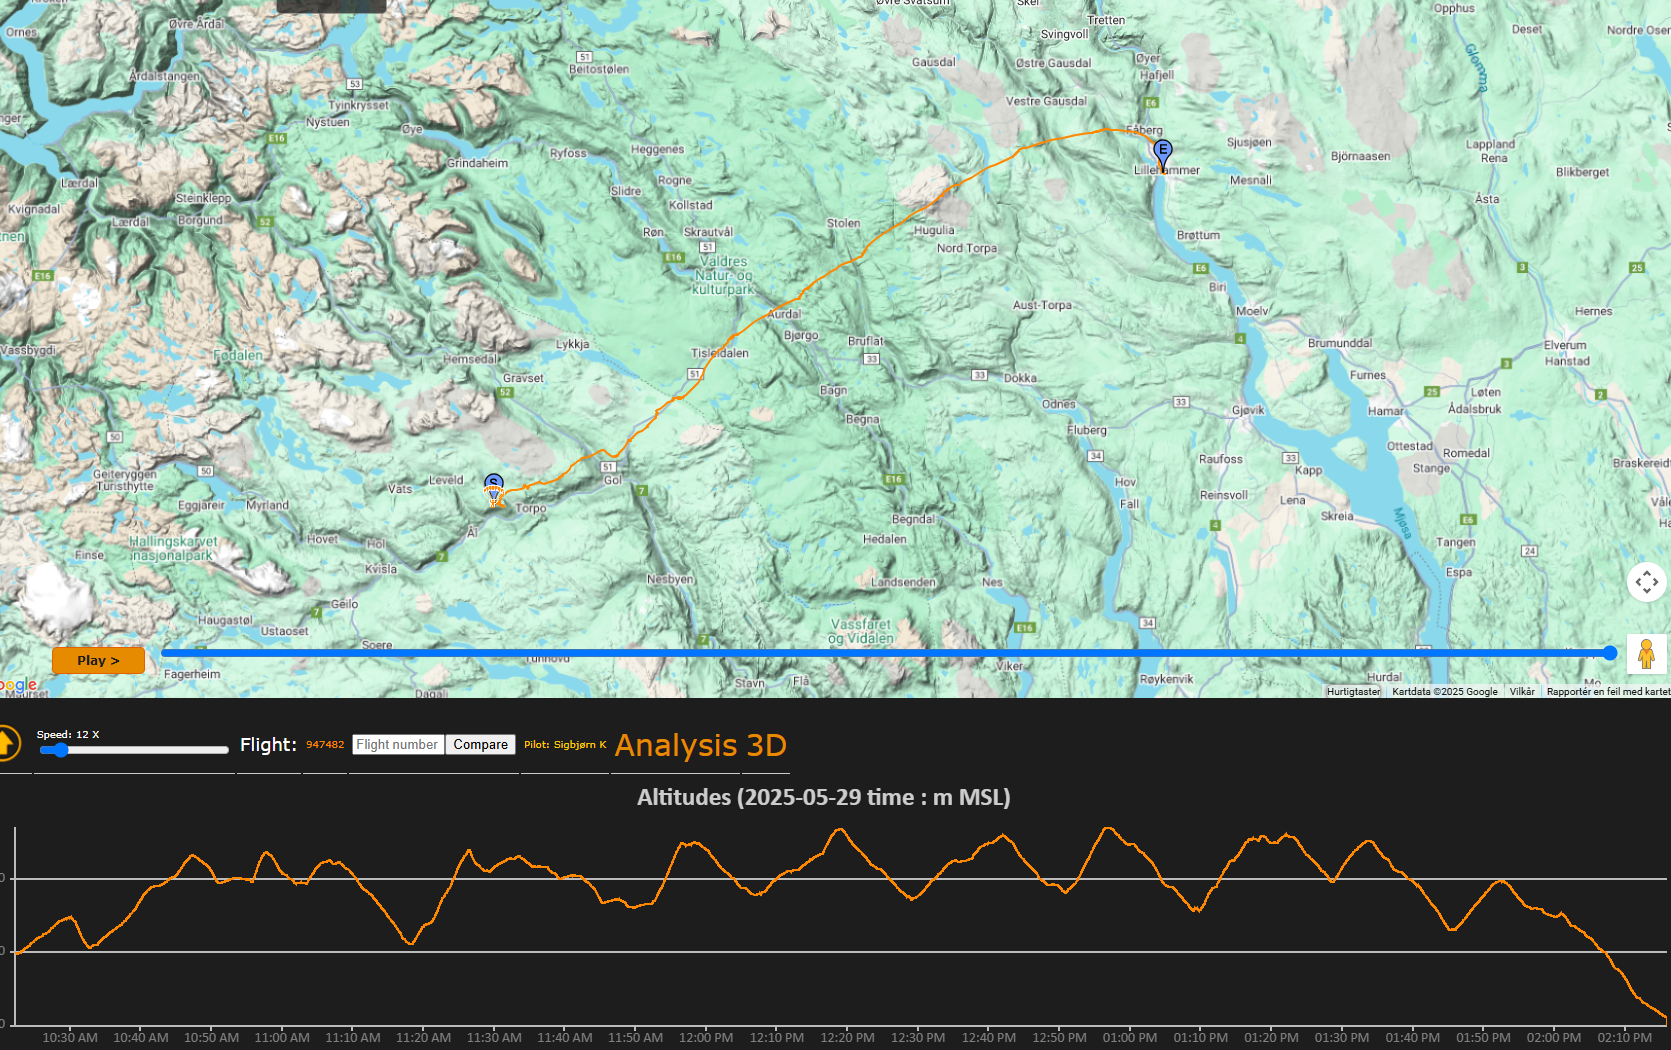Open the Analysis 3D link

[701, 745]
